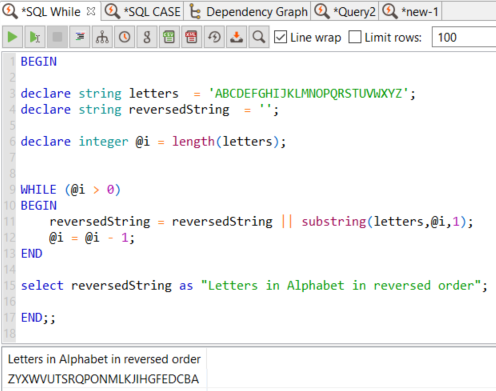This screenshot has width=496, height=391.
Task: Click the substring function on line 11
Action: (334, 222)
